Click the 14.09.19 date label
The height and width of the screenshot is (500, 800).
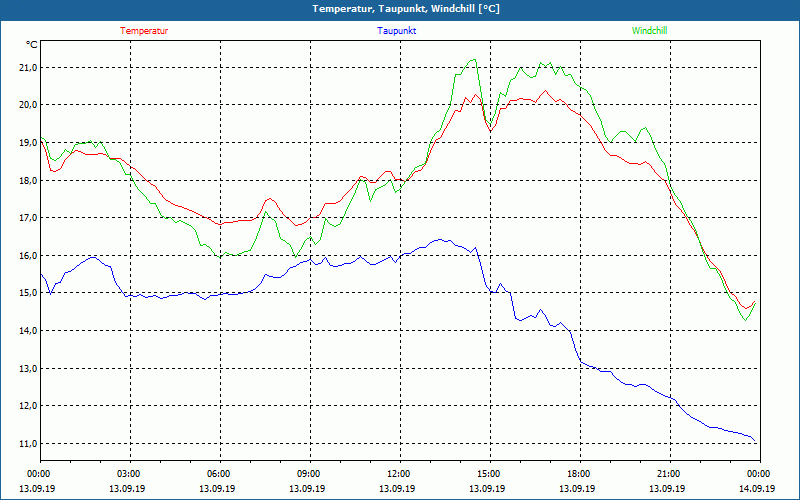pyautogui.click(x=757, y=488)
